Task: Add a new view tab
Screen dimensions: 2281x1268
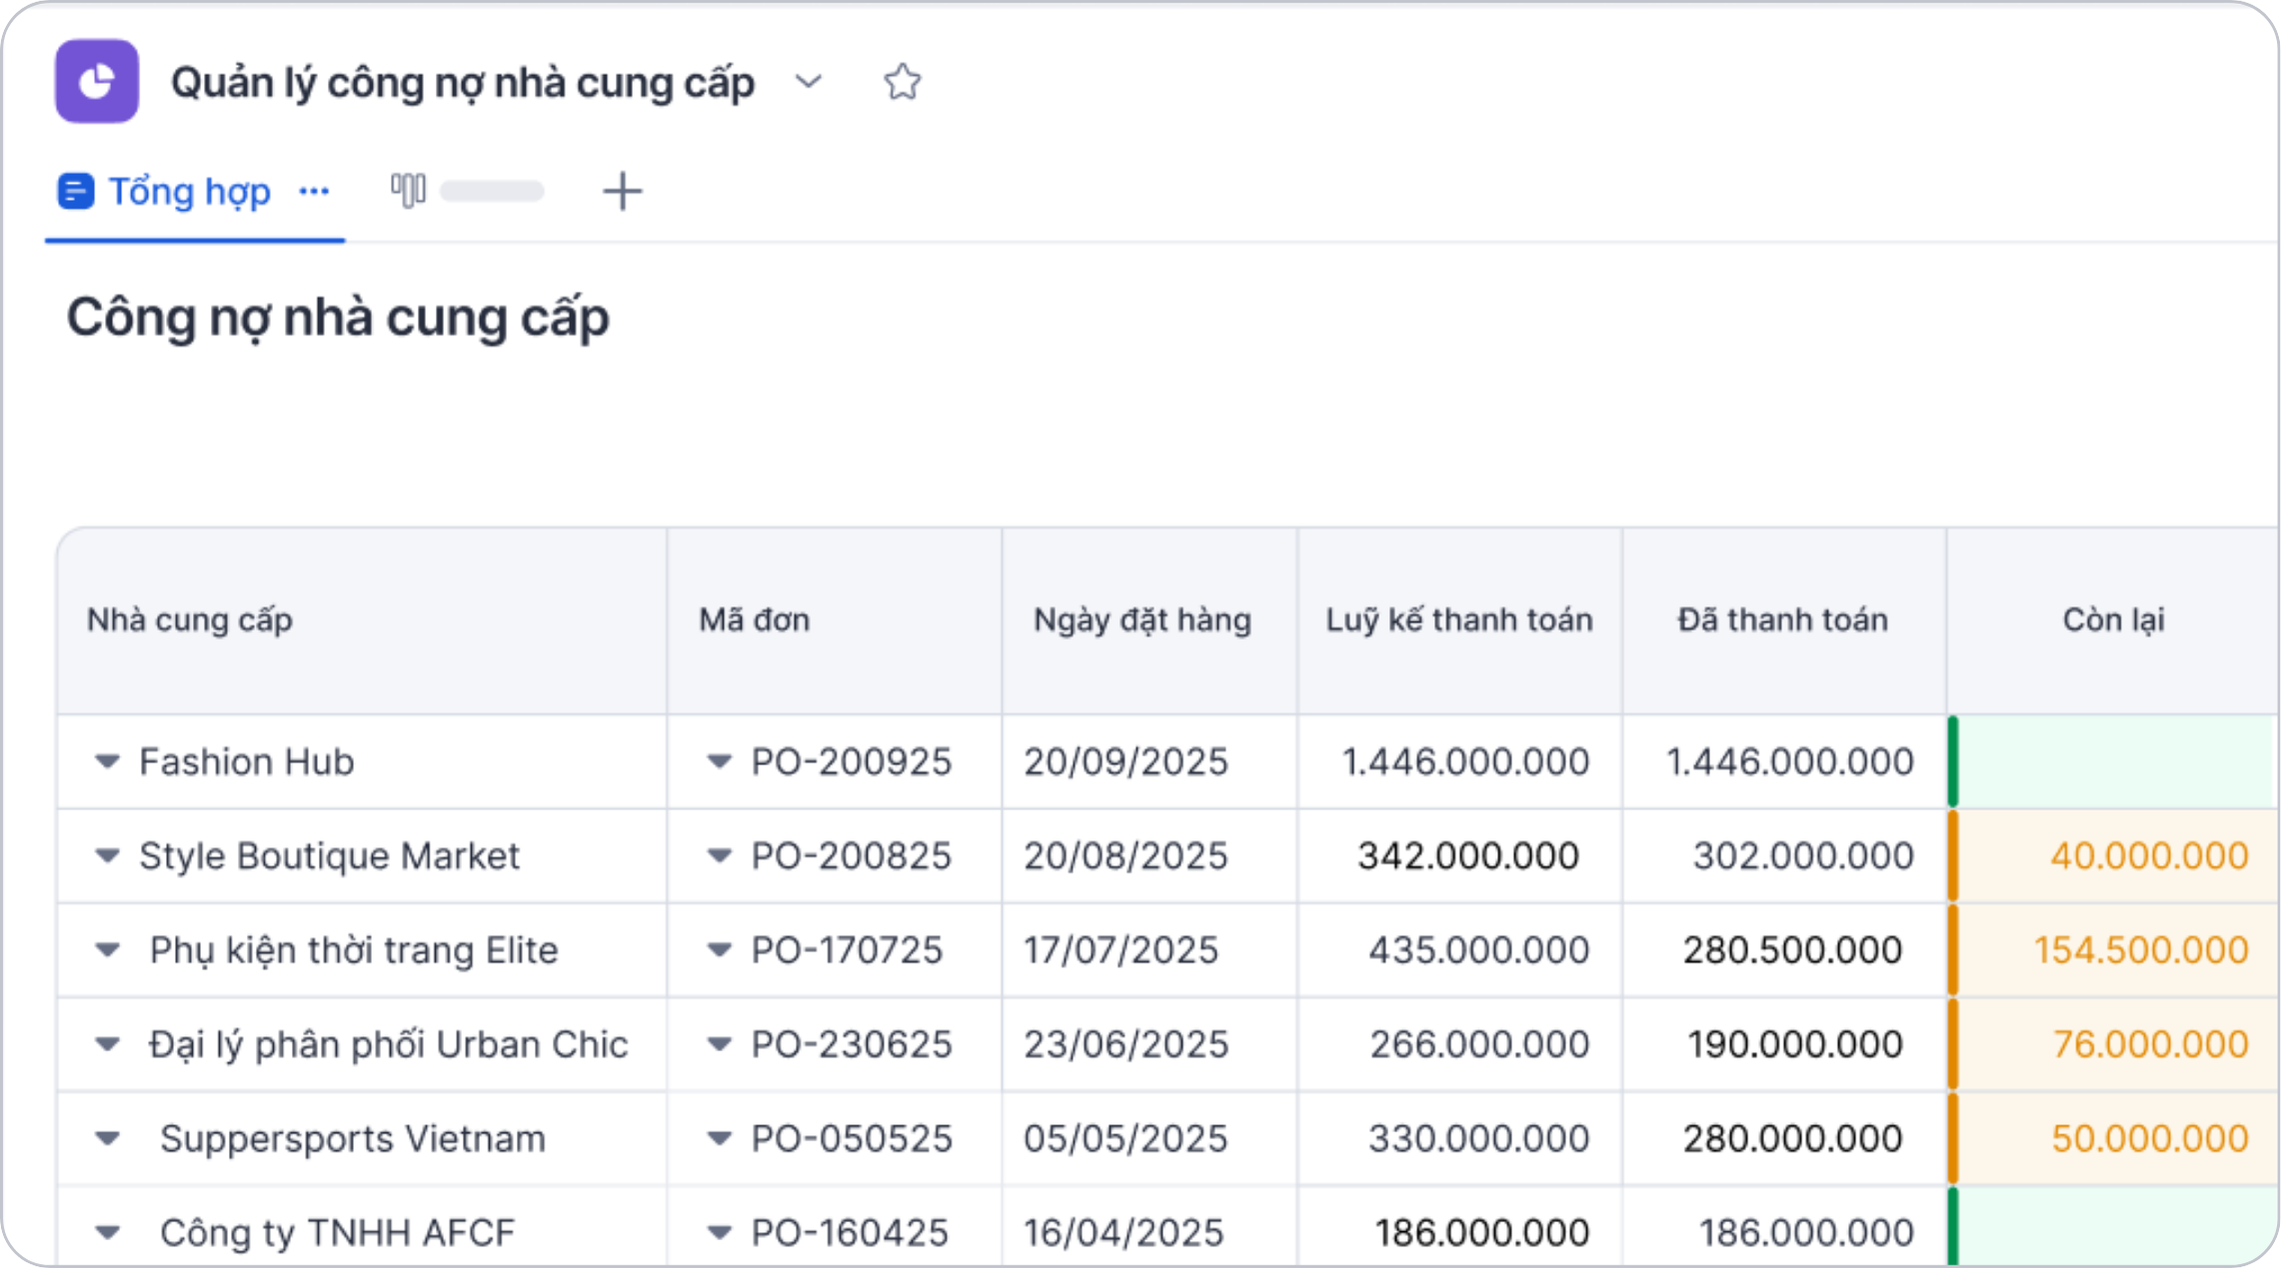Action: (622, 191)
